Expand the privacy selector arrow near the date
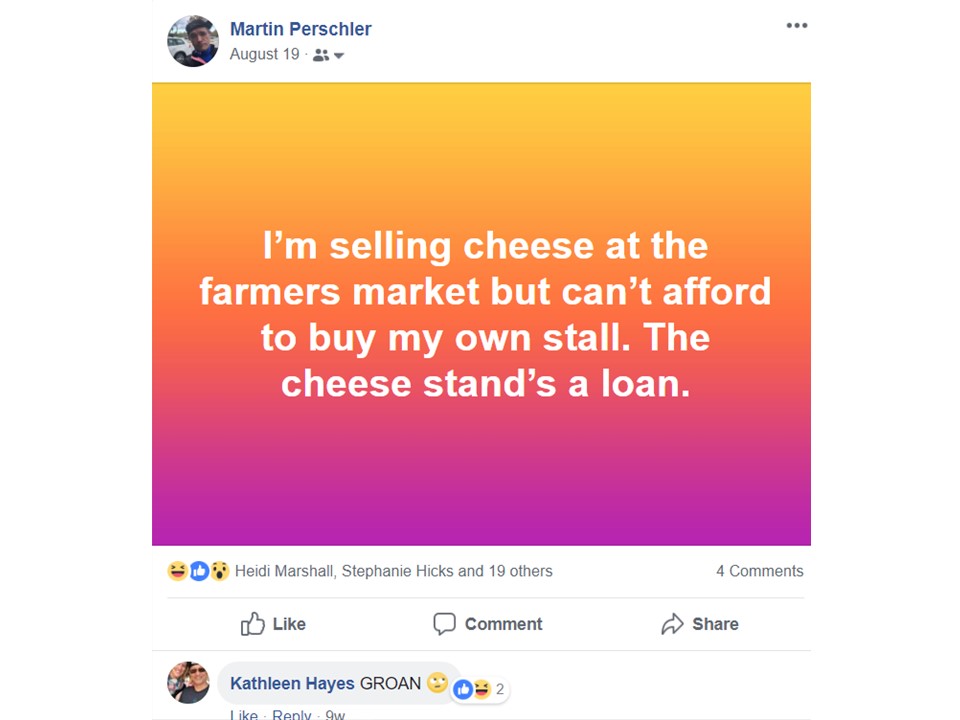The width and height of the screenshot is (960, 720). coord(340,56)
